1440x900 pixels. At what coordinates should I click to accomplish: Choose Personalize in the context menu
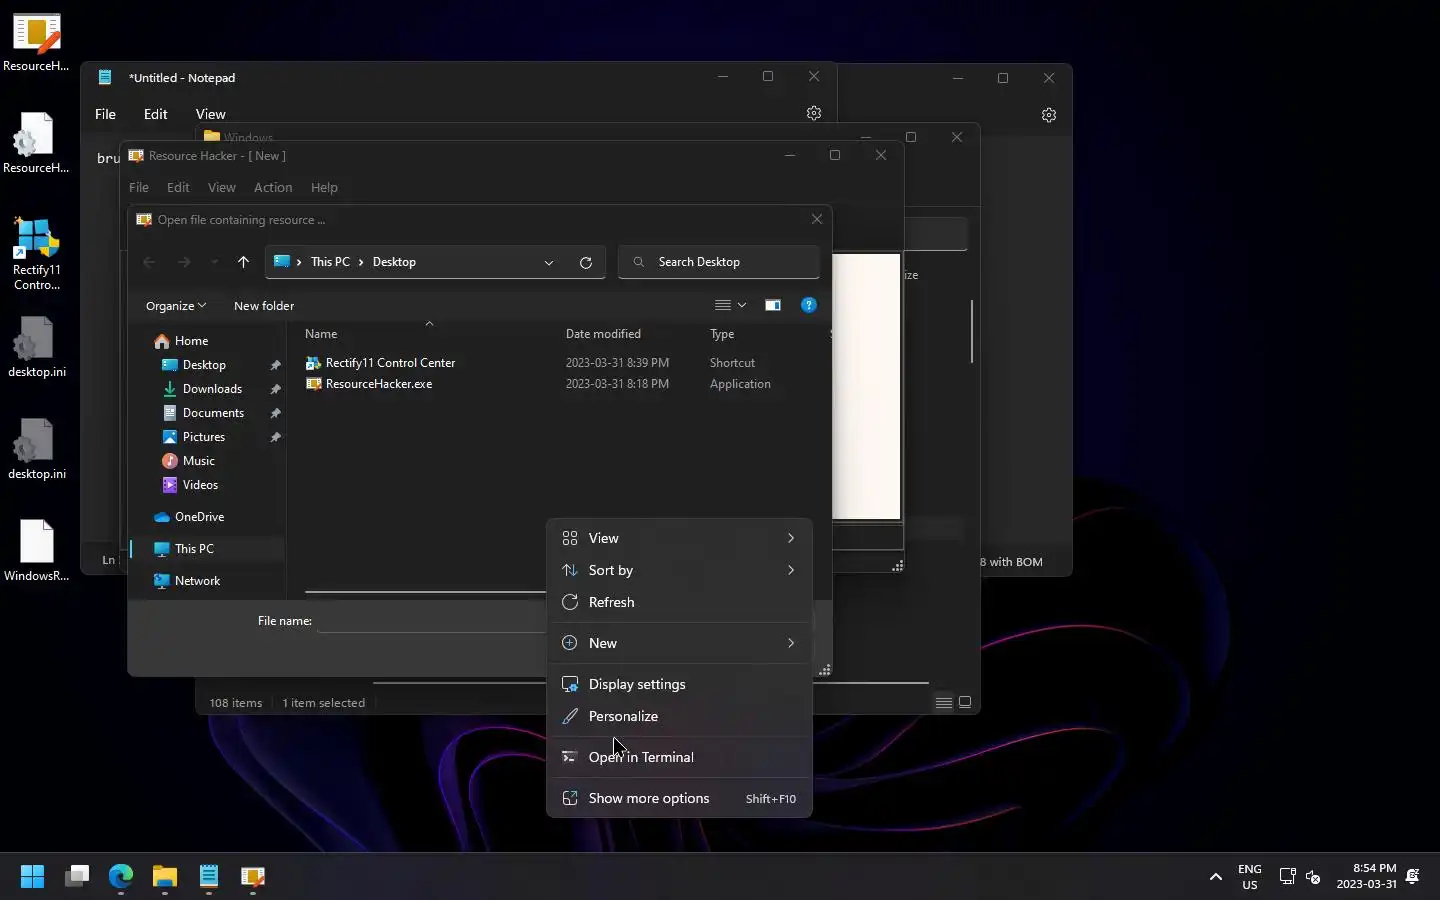pos(679,716)
